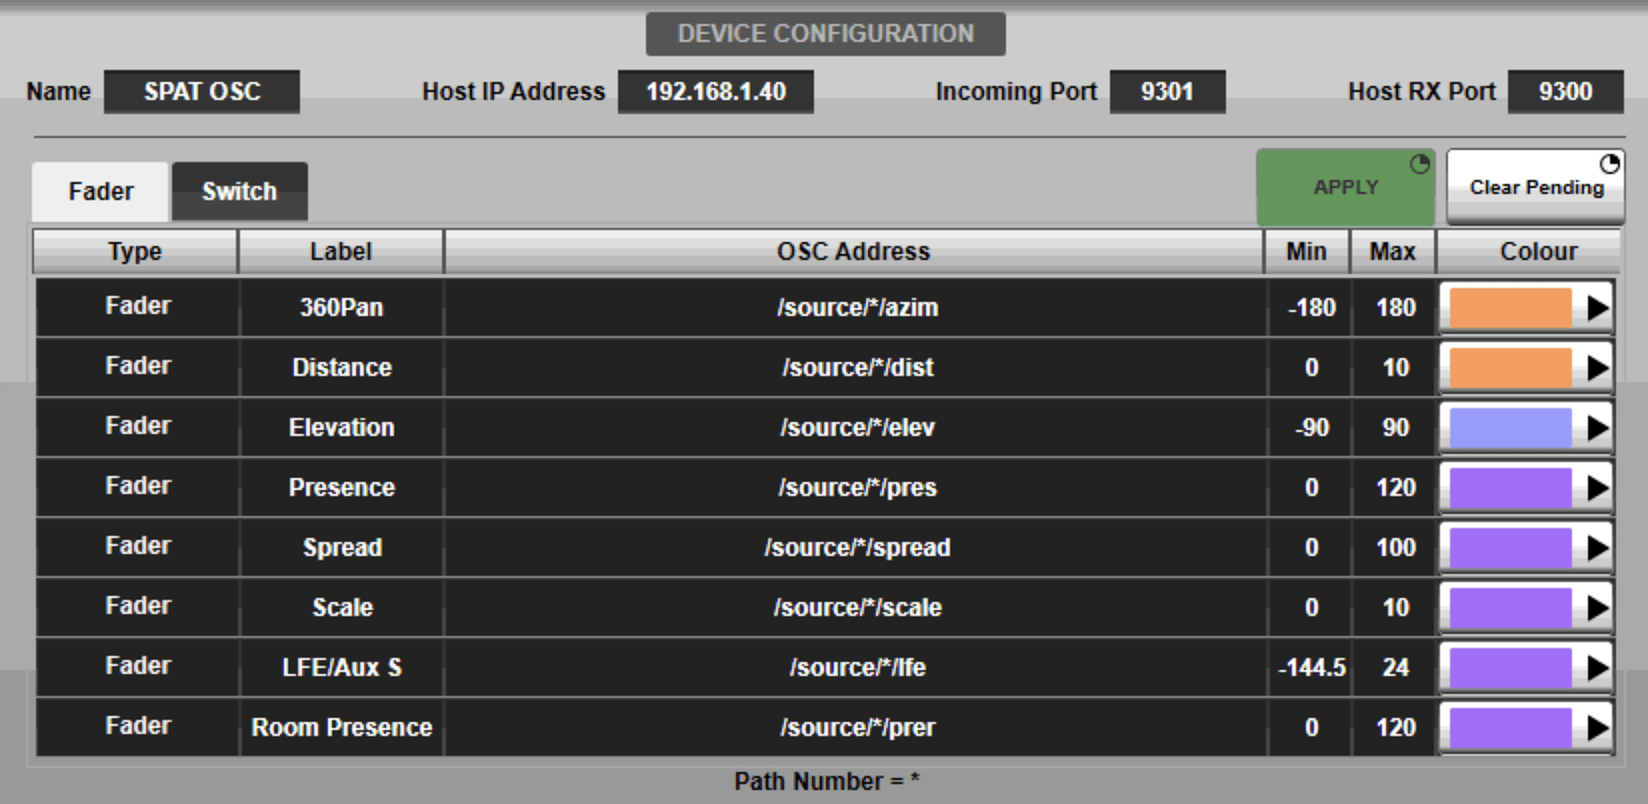This screenshot has width=1648, height=804.
Task: Open colour dropdown arrow for 360Pan row
Action: click(x=1597, y=308)
